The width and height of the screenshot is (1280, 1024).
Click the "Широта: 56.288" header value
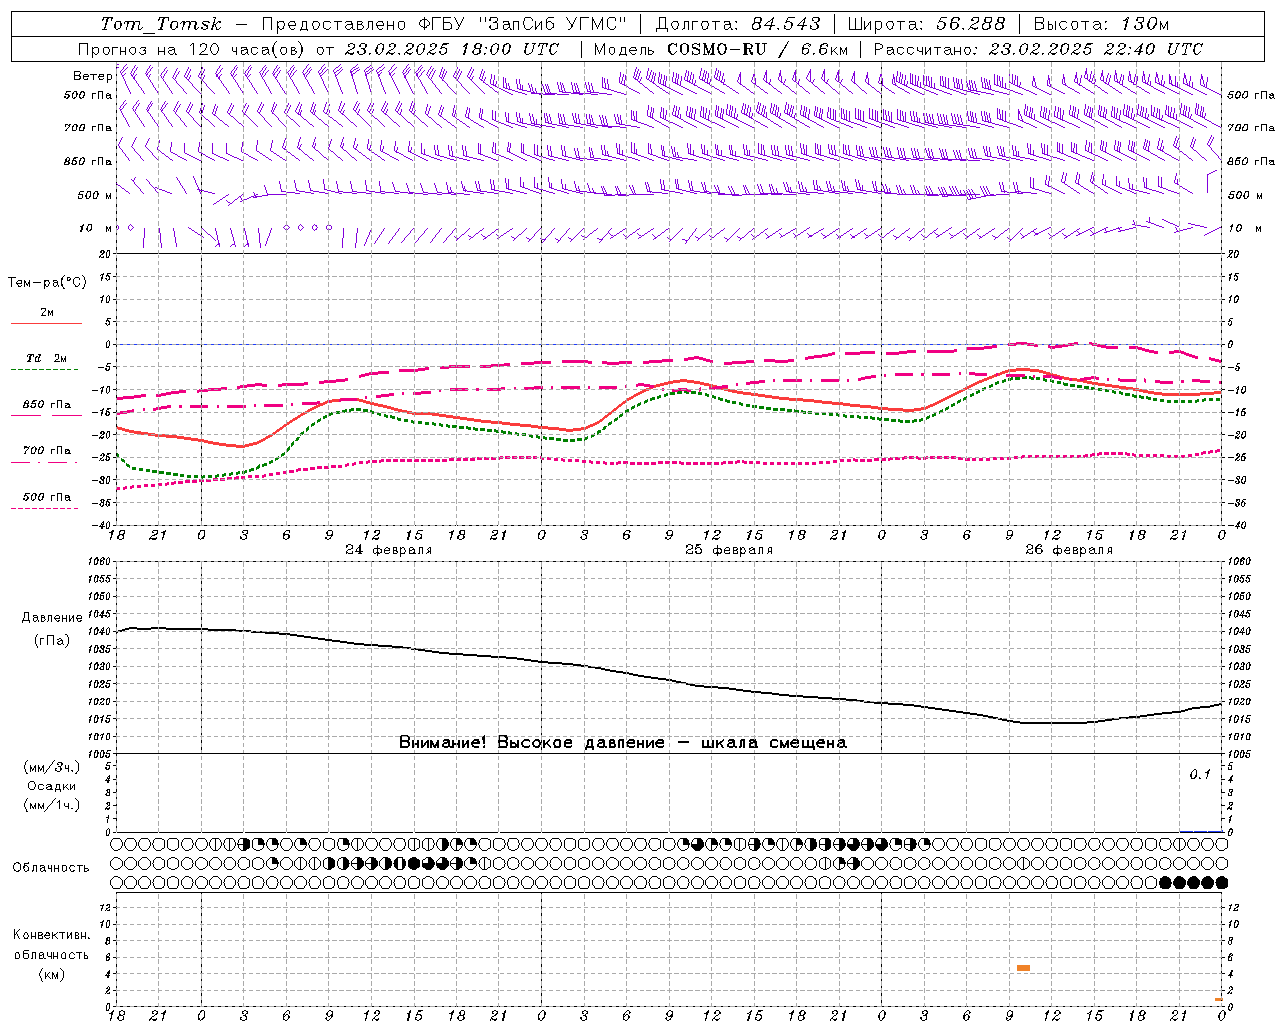pos(926,24)
